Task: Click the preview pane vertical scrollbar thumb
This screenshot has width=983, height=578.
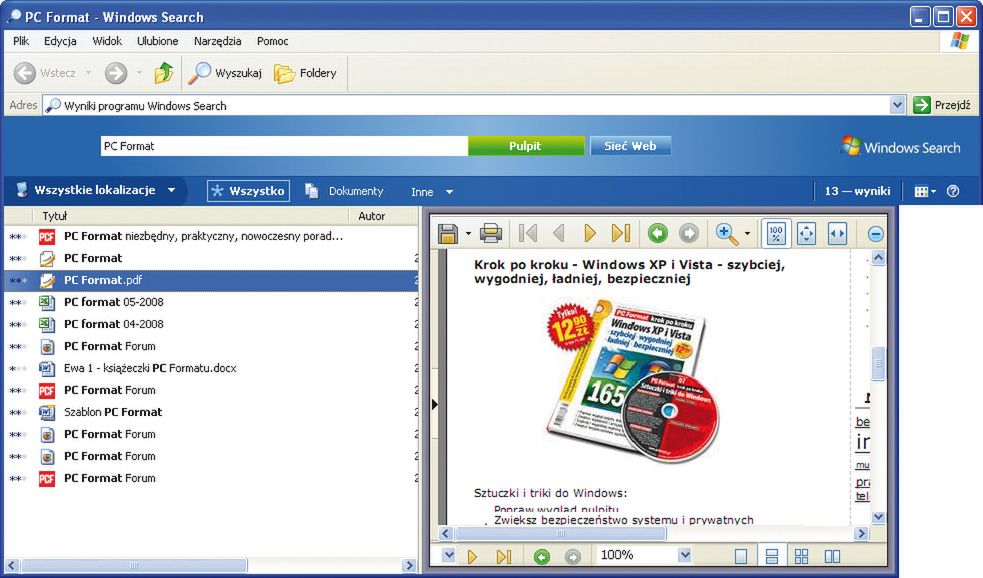Action: pyautogui.click(x=878, y=364)
